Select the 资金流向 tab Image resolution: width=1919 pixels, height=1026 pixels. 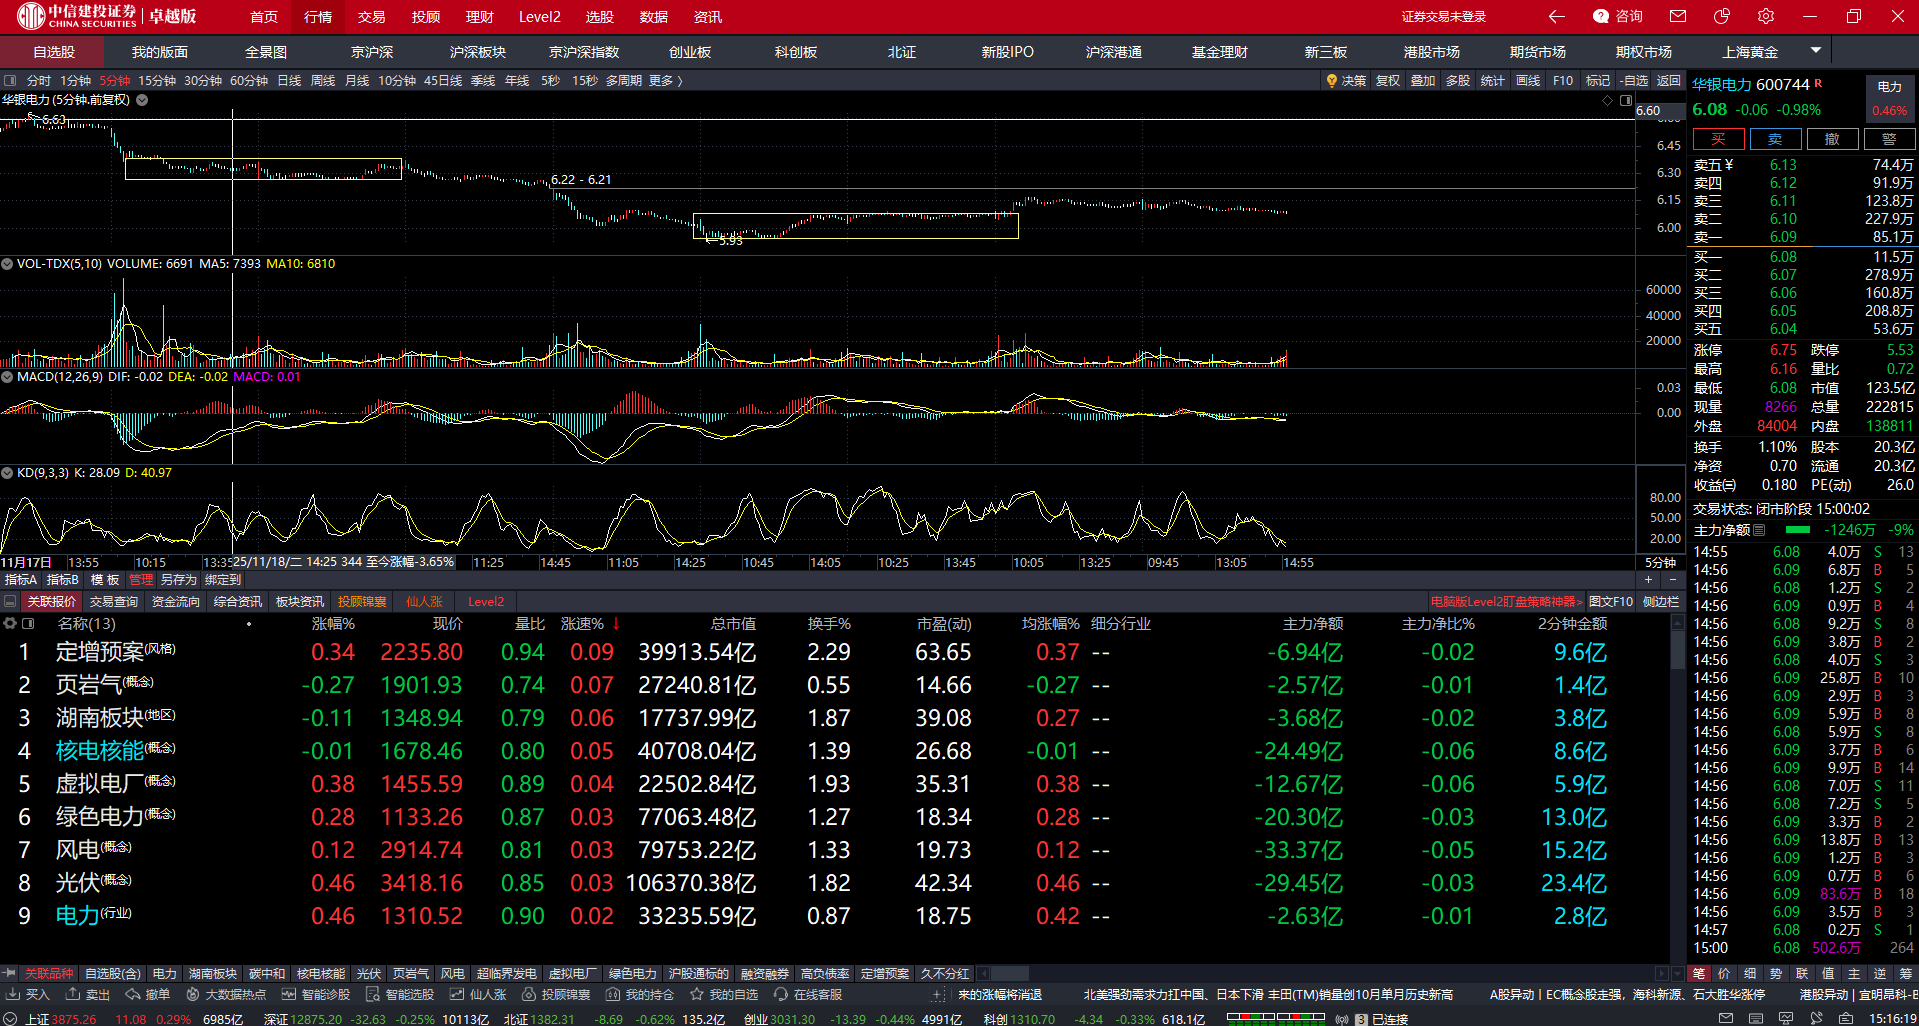(176, 601)
